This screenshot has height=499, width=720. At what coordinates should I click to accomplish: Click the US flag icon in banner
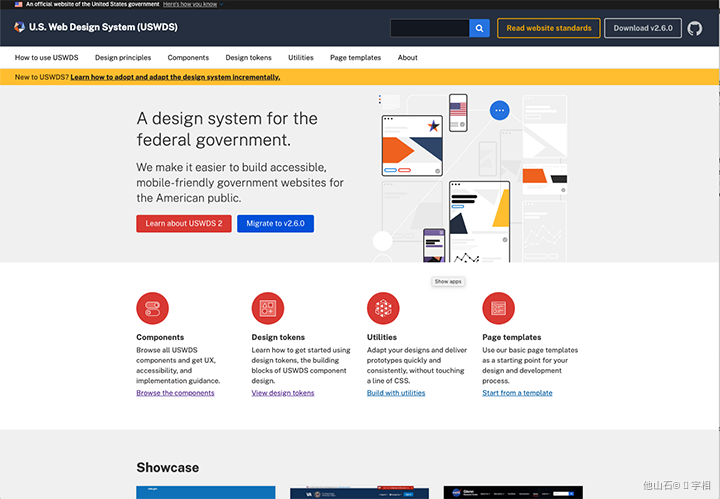point(18,4)
